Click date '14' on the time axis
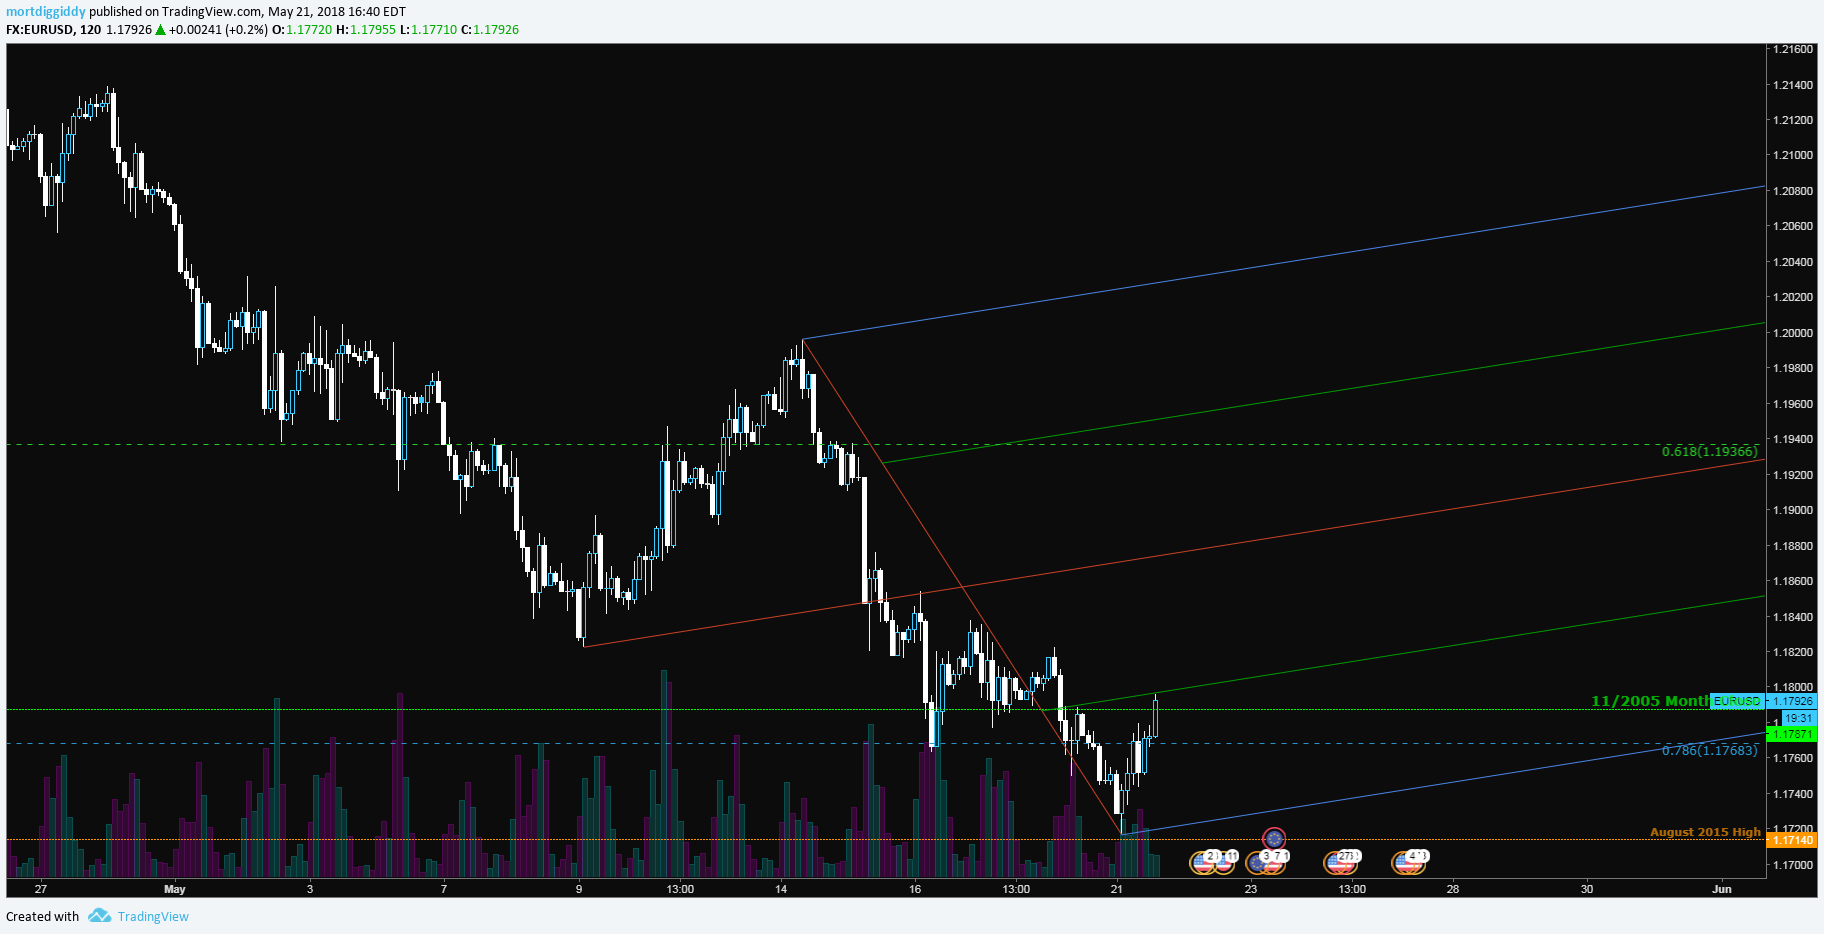 (781, 889)
